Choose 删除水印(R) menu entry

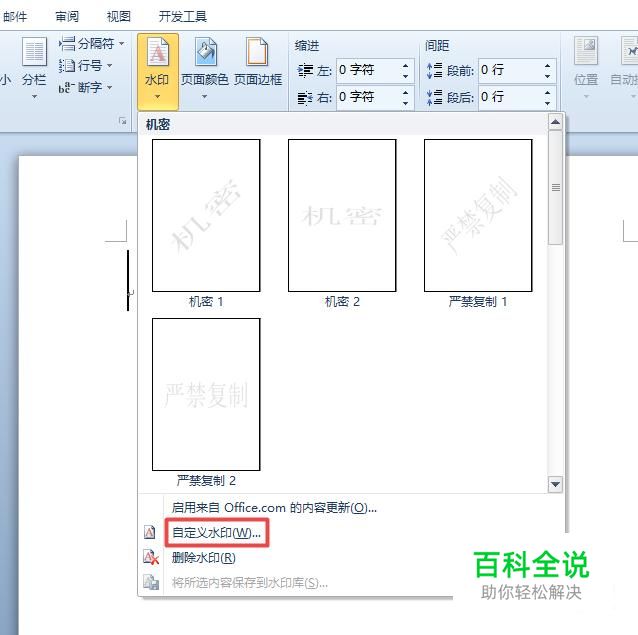tap(203, 558)
